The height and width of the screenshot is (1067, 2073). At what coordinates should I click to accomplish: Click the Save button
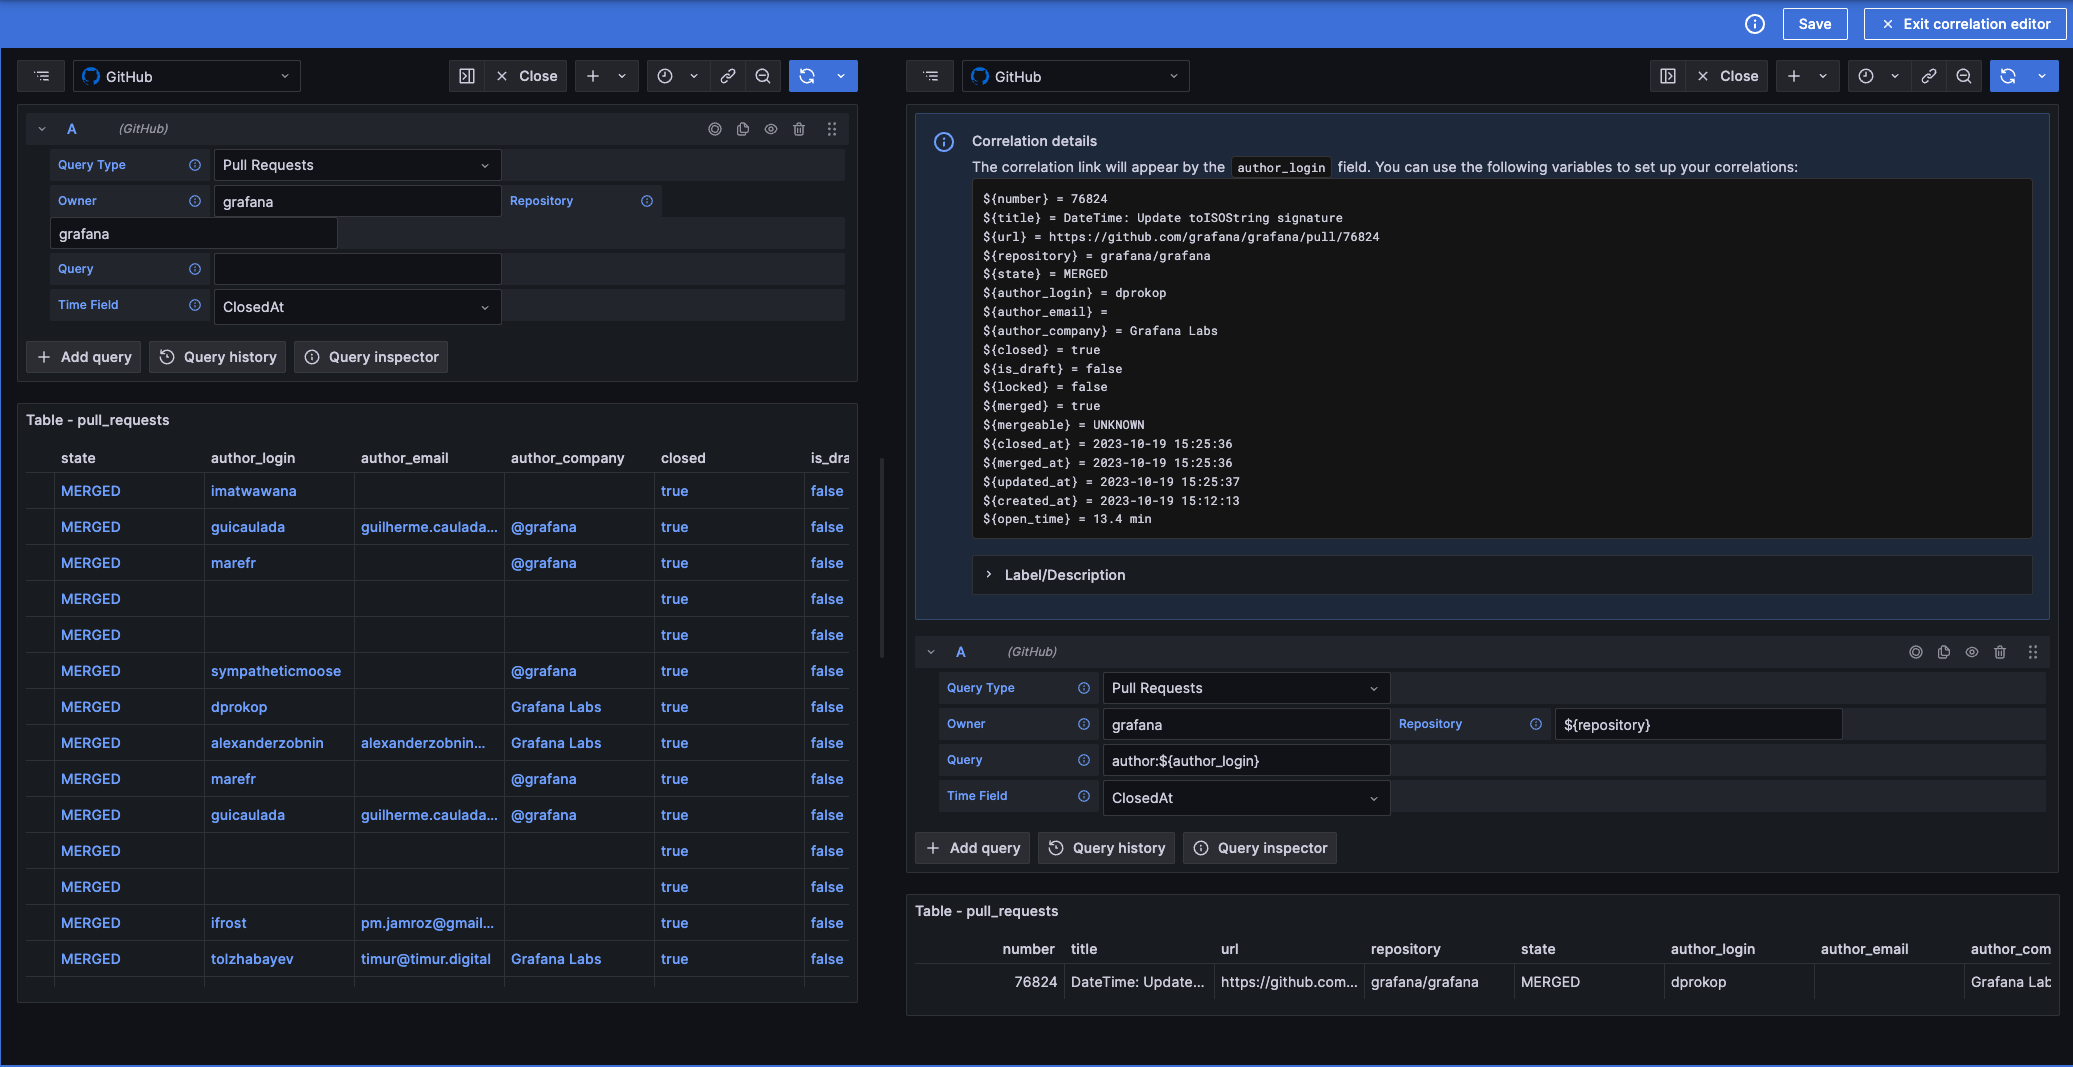tap(1814, 23)
